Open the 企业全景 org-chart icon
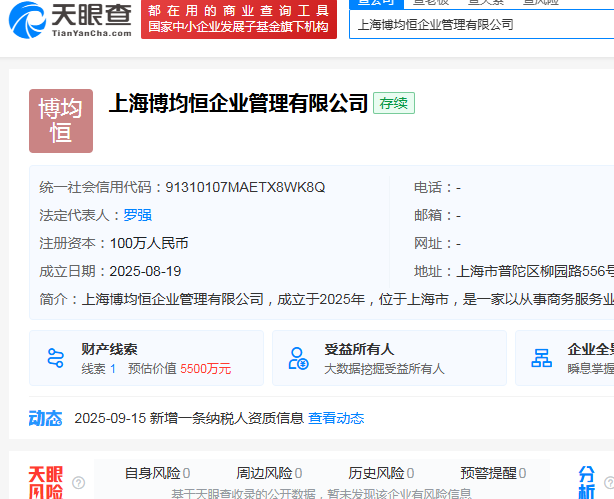 point(542,358)
